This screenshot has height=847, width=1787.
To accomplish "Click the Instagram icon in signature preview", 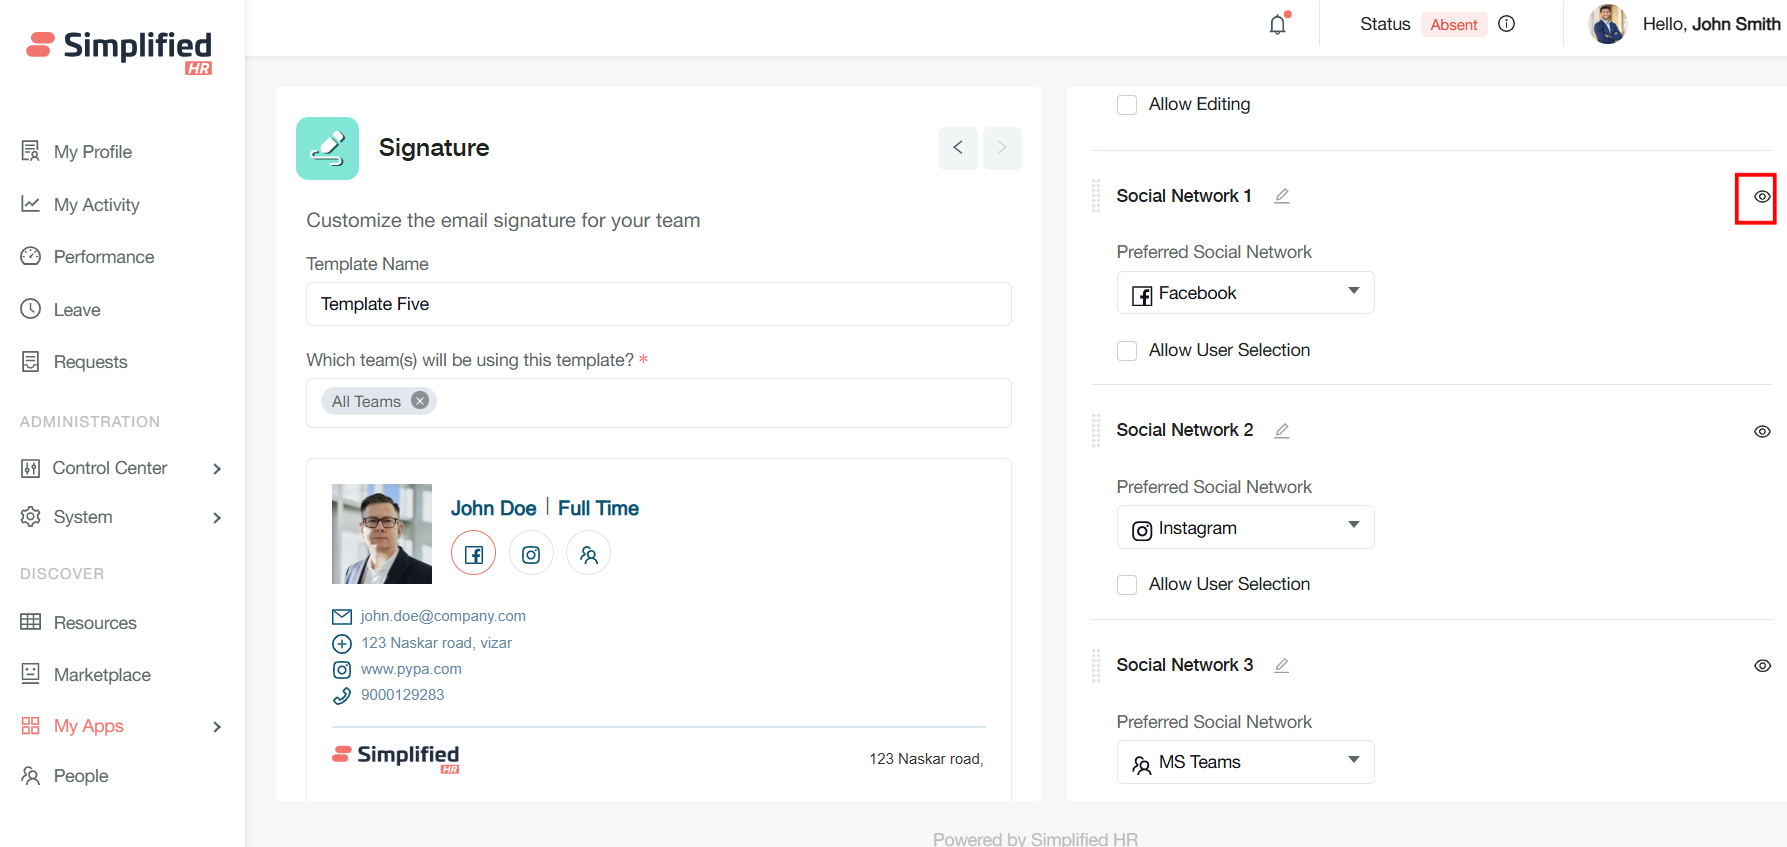I will (x=531, y=554).
